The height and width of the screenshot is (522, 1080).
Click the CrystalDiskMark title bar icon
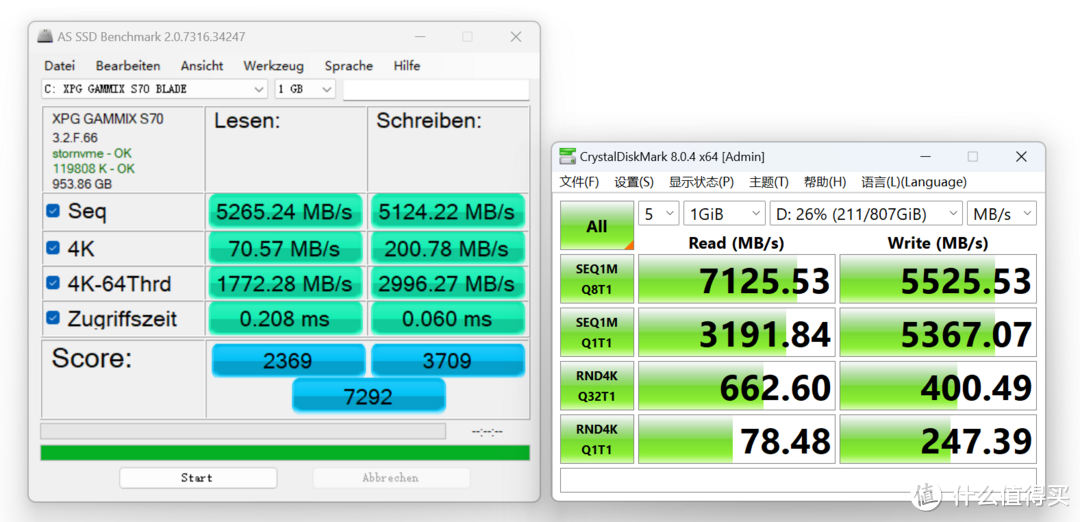(568, 156)
